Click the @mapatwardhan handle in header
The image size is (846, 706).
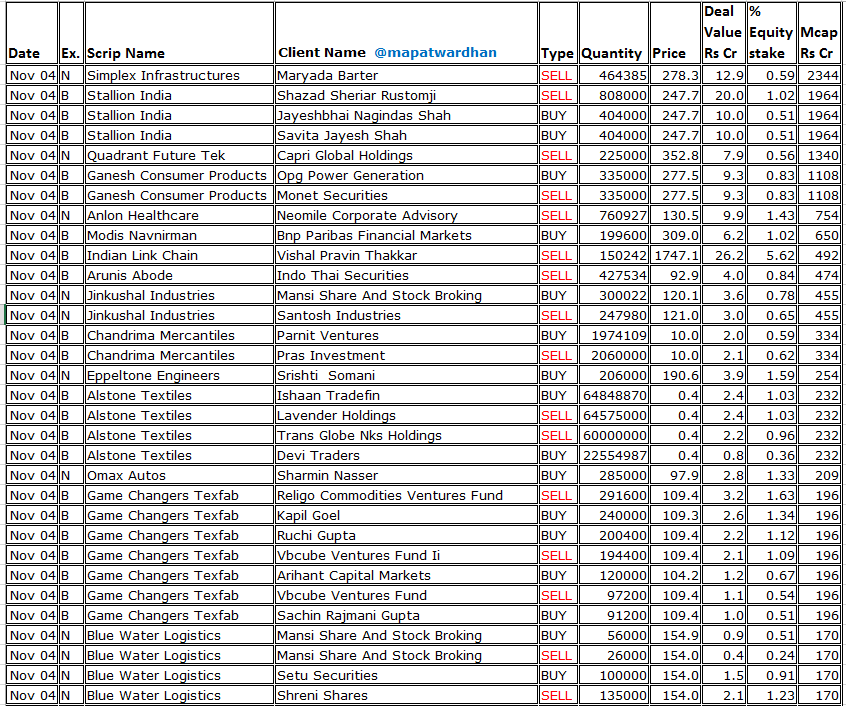tap(435, 53)
